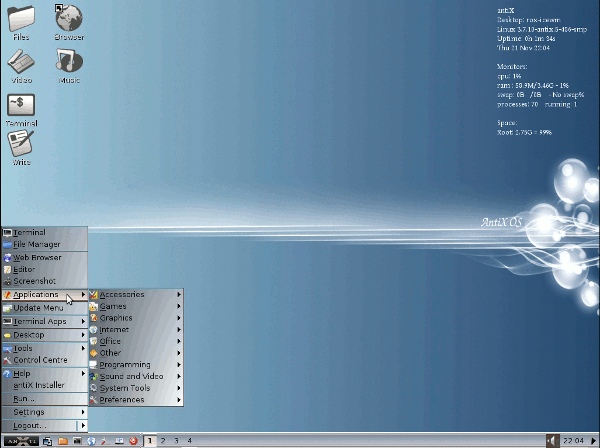The width and height of the screenshot is (600, 448).
Task: Launch antiX Installer from the menu
Action: (x=45, y=385)
